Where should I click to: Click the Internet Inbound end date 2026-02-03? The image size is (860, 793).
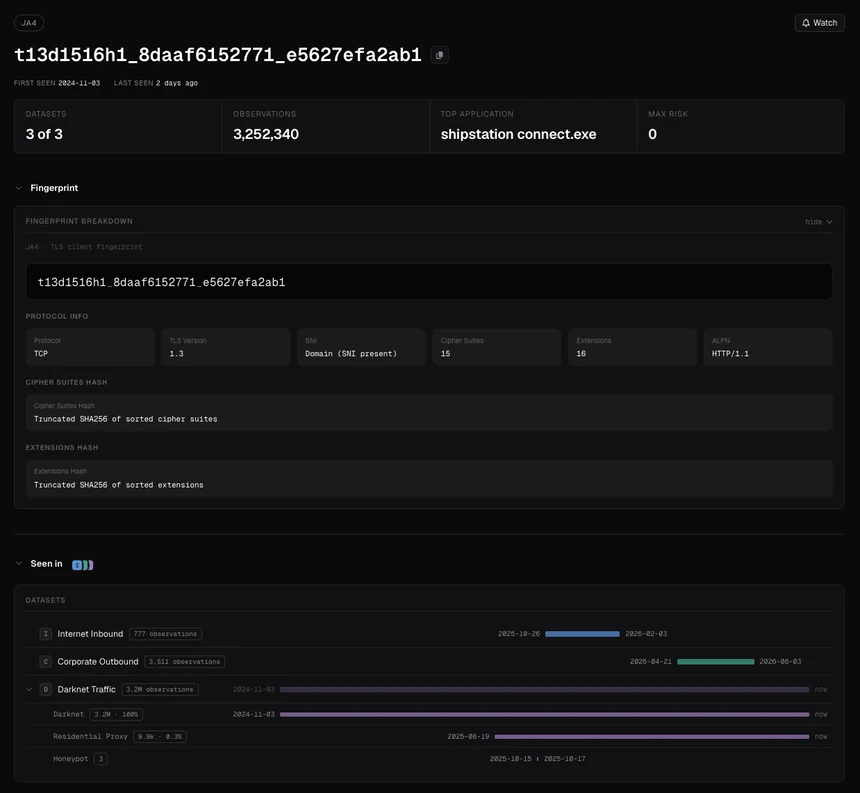[646, 634]
